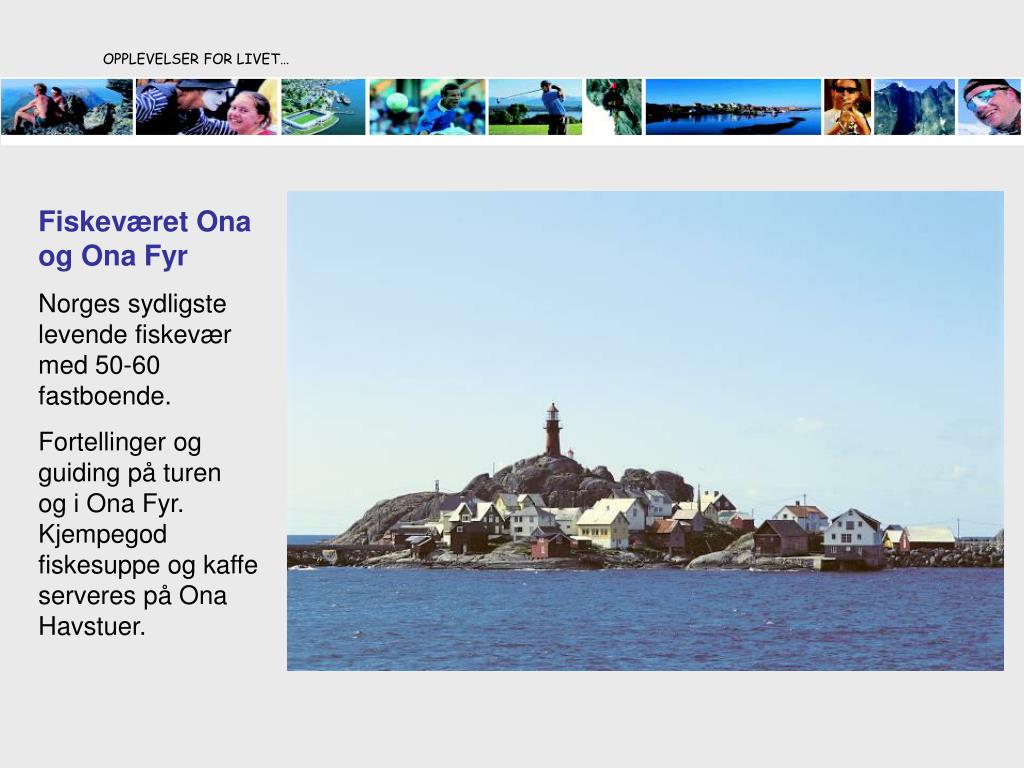Select the skier with goggles thumbnail

pos(989,107)
